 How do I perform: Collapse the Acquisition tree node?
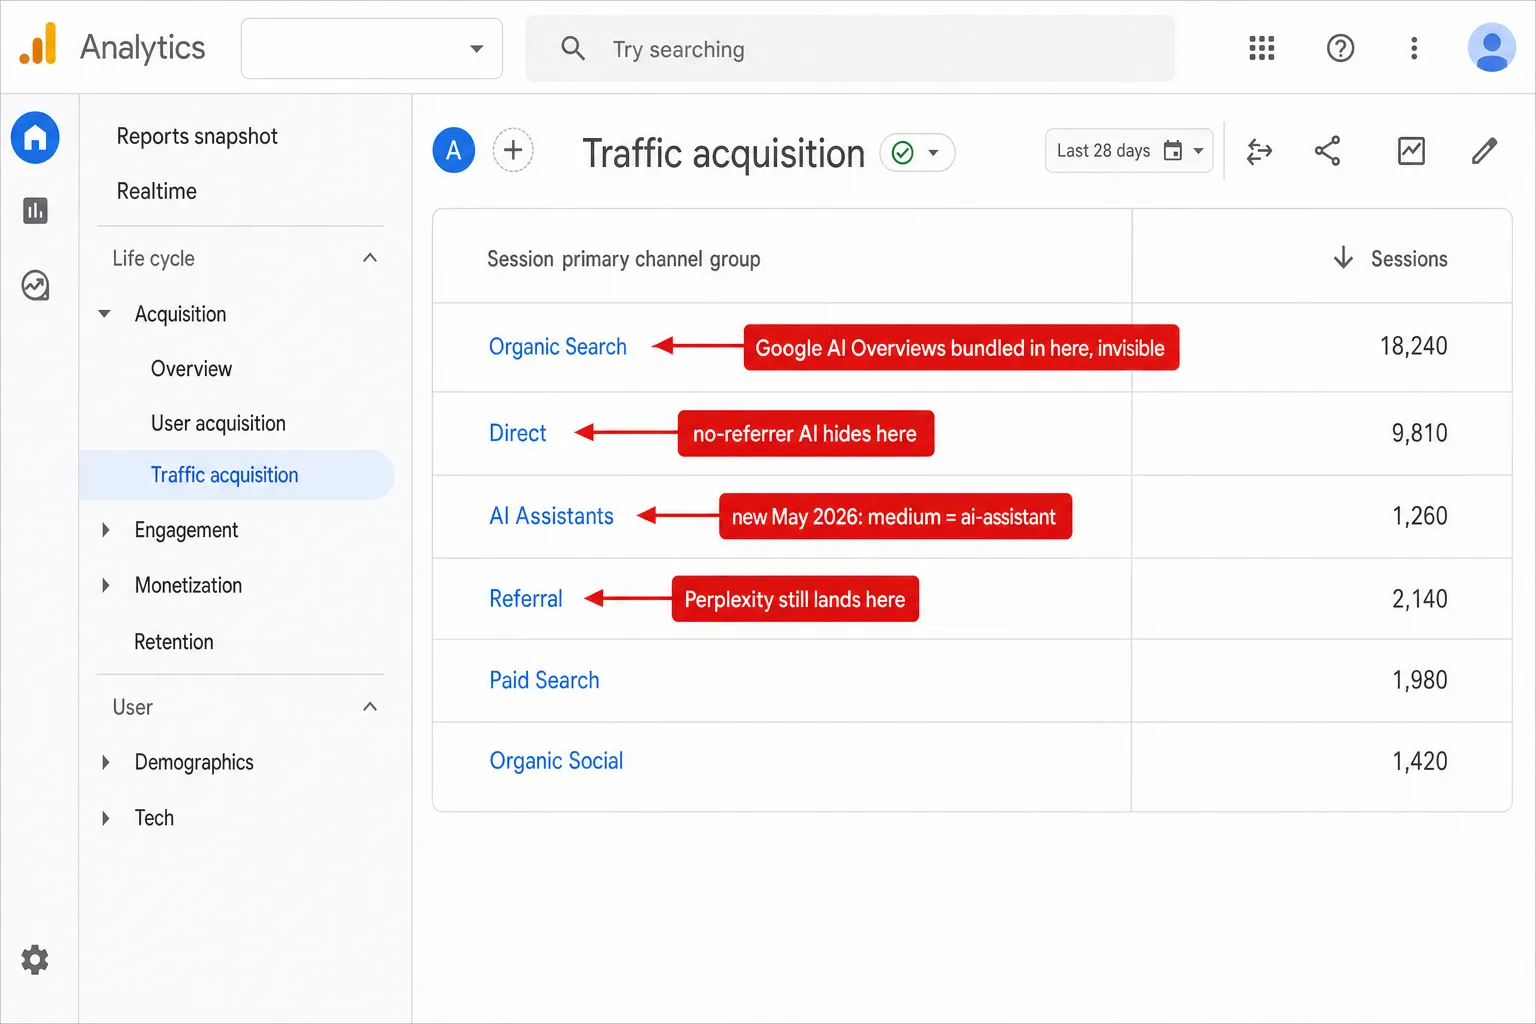click(105, 314)
